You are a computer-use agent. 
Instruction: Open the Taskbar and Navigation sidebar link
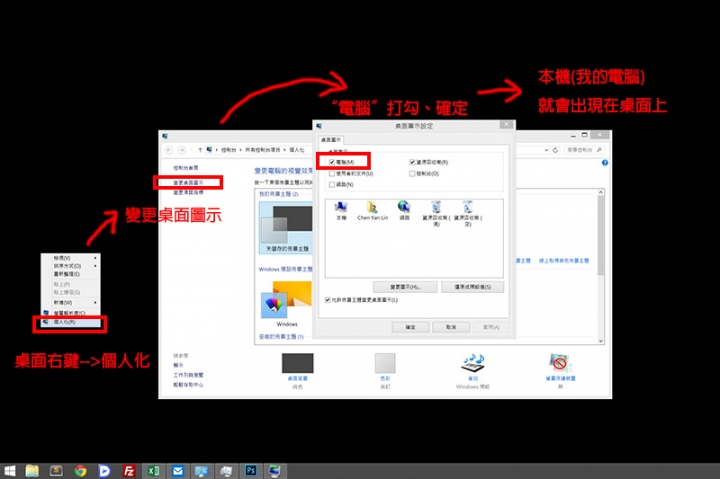pos(188,375)
